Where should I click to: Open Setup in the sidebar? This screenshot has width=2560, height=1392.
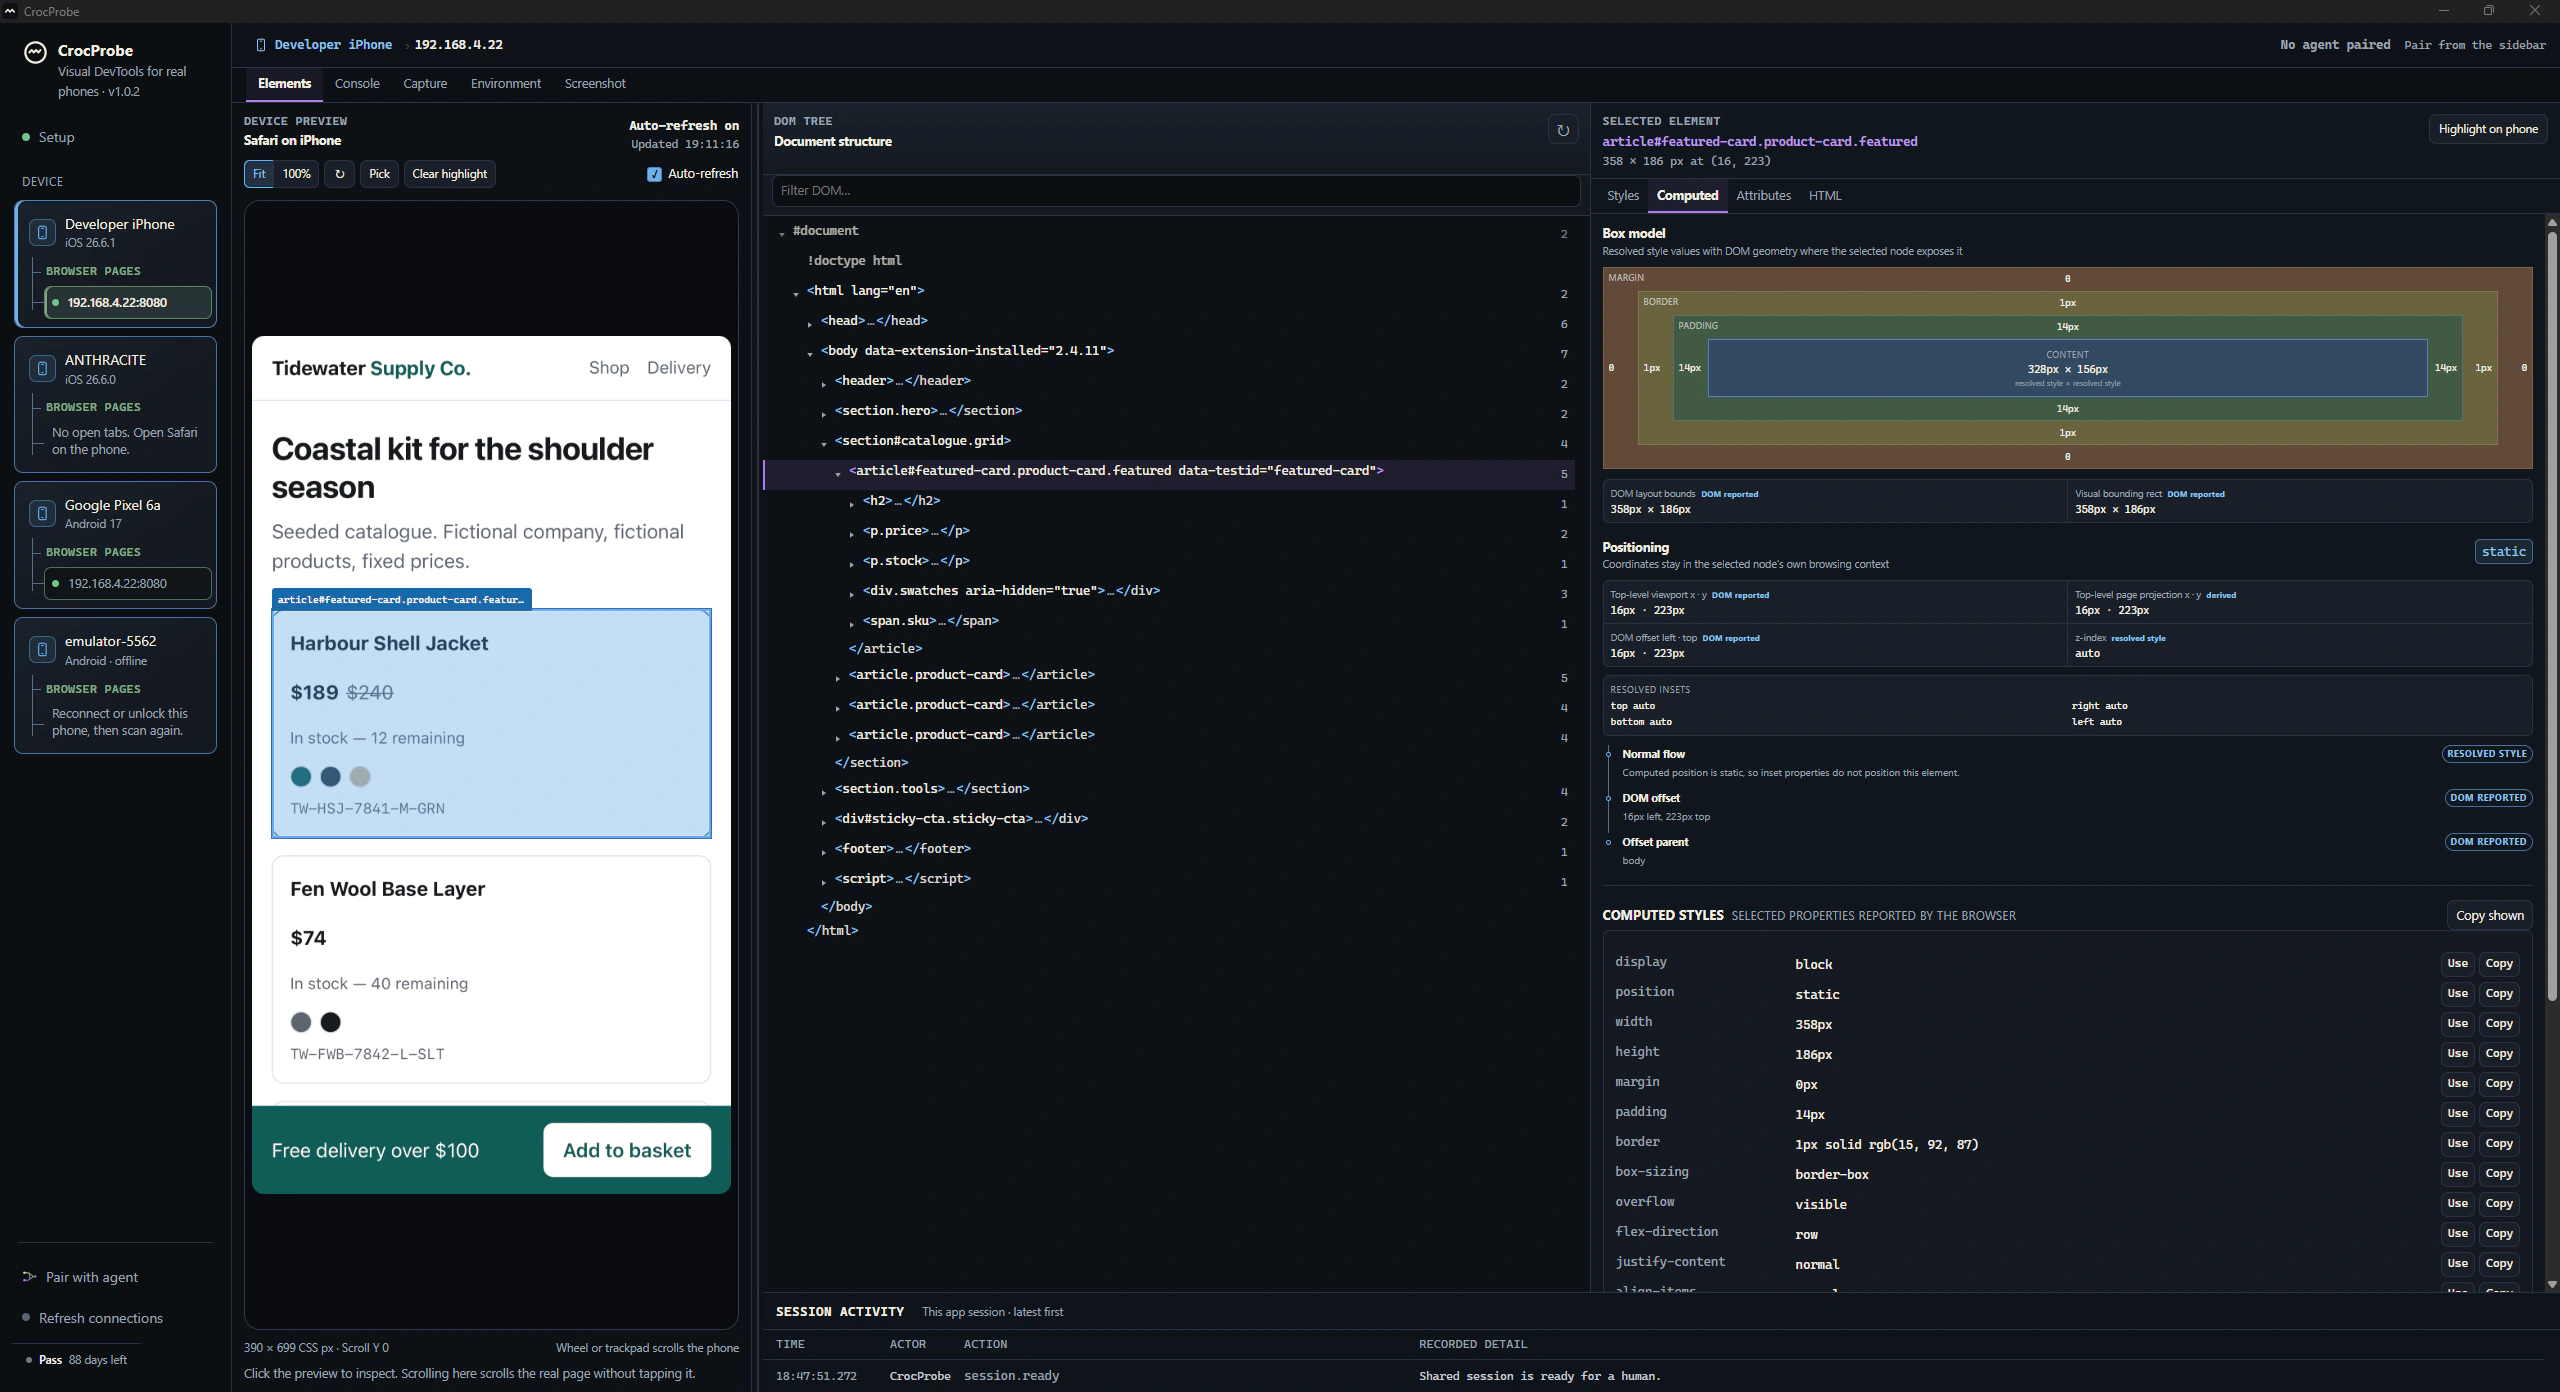point(56,137)
